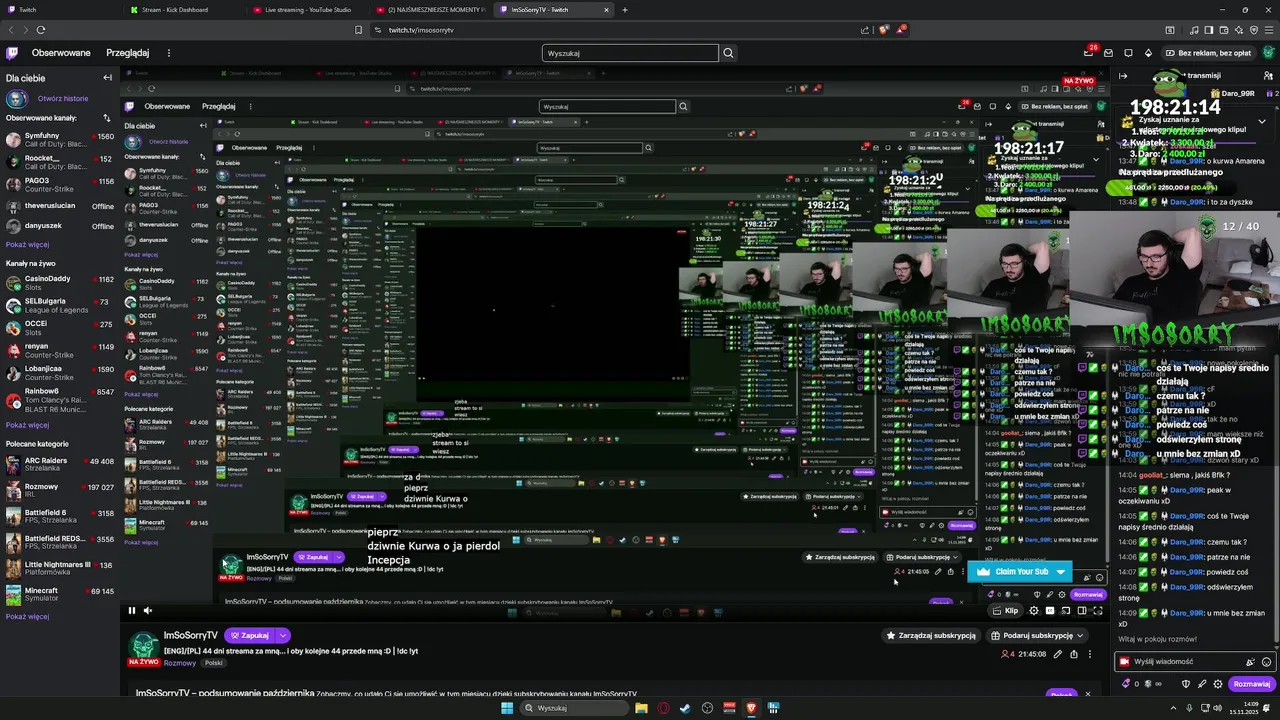The width and height of the screenshot is (1280, 720).
Task: Open Minecraft category in sidebar
Action: click(x=60, y=595)
